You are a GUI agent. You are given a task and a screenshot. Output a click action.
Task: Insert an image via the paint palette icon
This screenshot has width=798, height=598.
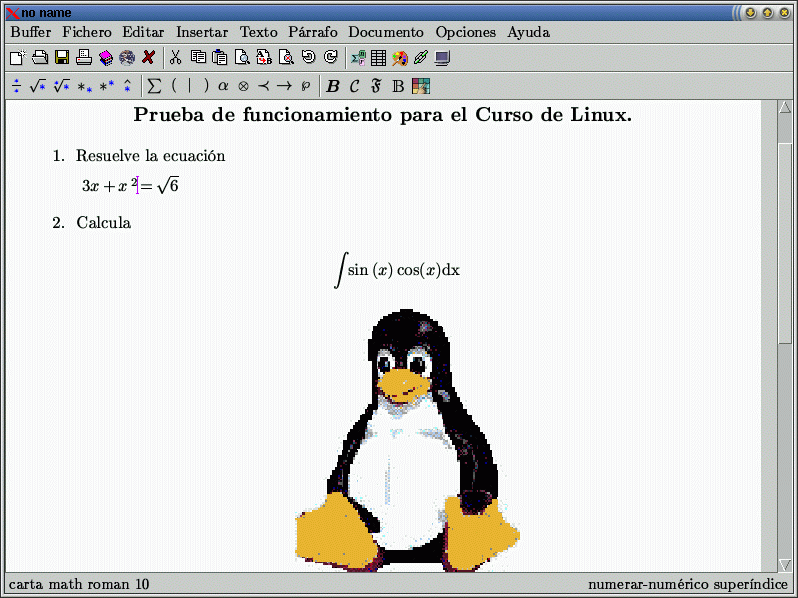point(400,58)
